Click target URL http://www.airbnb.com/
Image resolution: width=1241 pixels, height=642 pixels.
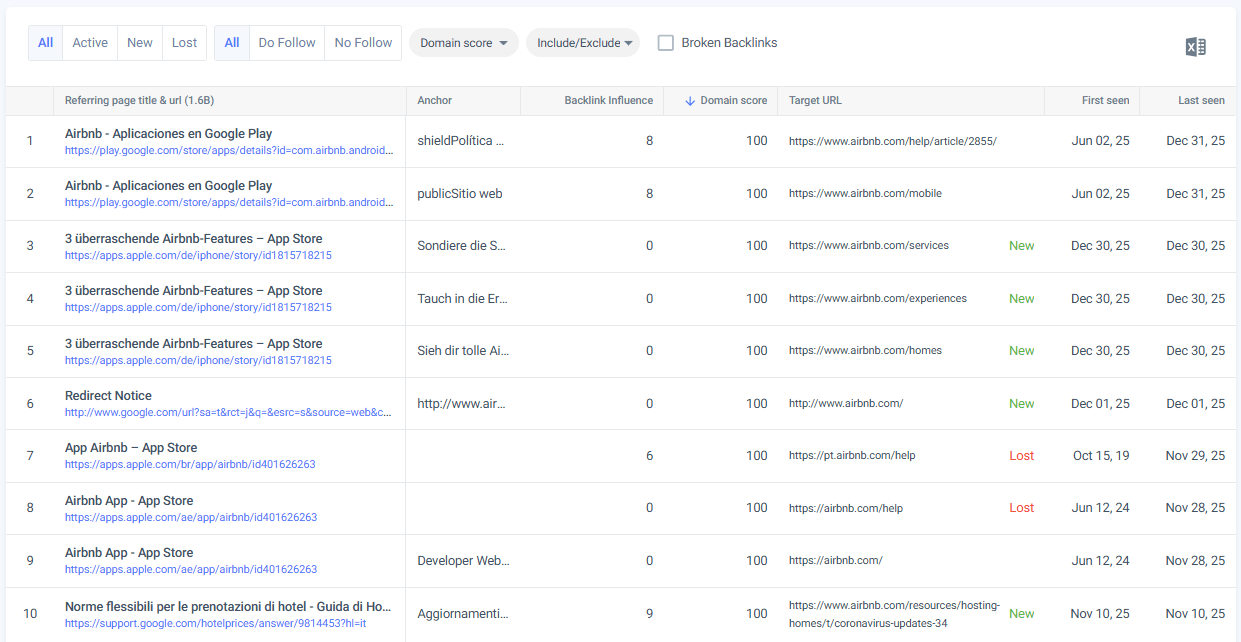click(846, 404)
